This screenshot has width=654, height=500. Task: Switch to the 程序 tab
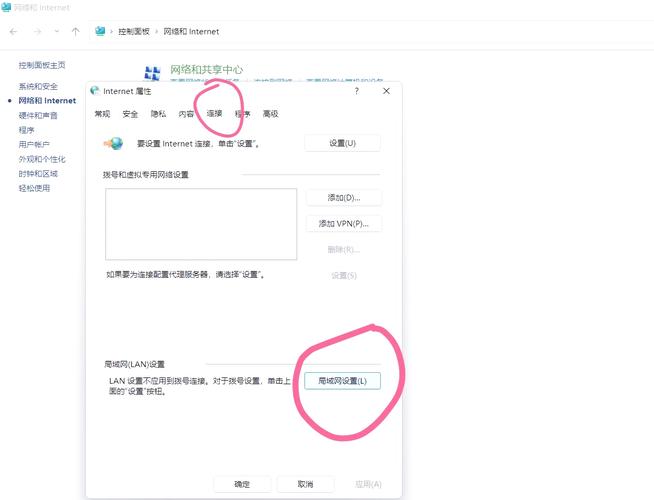242,114
